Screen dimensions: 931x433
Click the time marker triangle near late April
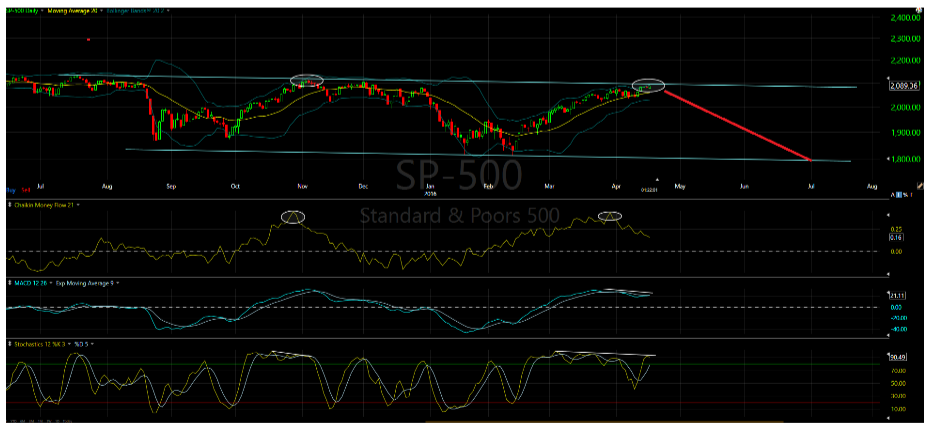coord(657,178)
